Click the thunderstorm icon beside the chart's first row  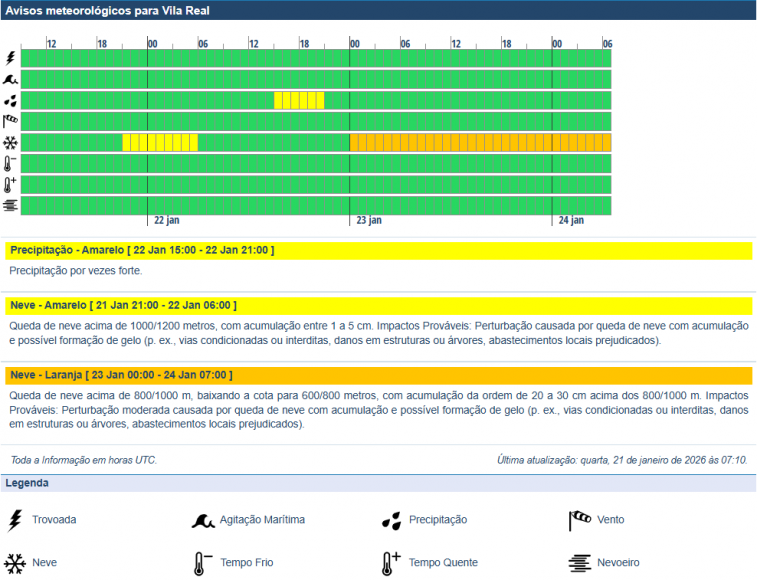pos(10,58)
